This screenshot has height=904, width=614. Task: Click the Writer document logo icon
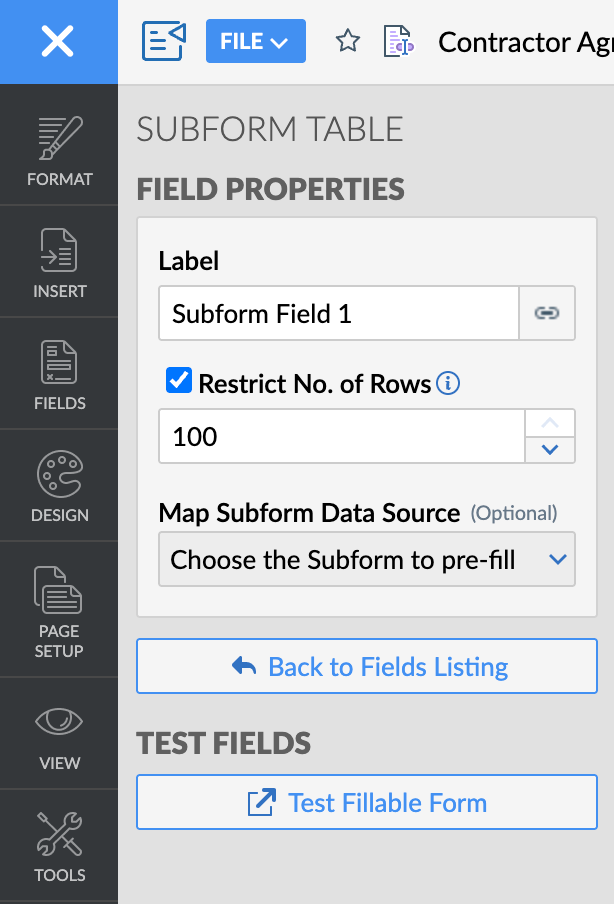pos(164,41)
